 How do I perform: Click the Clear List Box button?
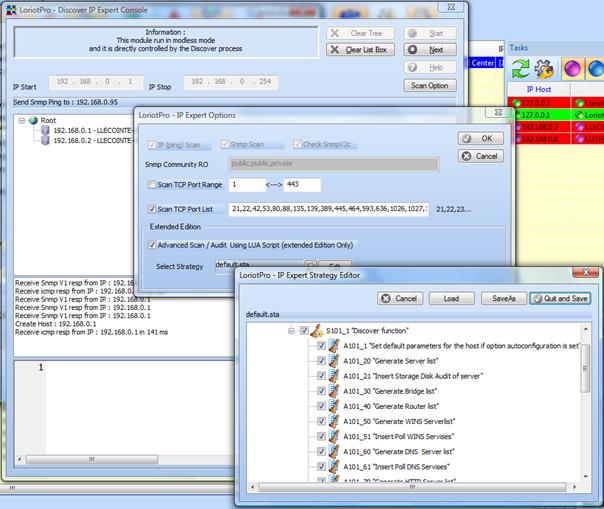coord(361,50)
